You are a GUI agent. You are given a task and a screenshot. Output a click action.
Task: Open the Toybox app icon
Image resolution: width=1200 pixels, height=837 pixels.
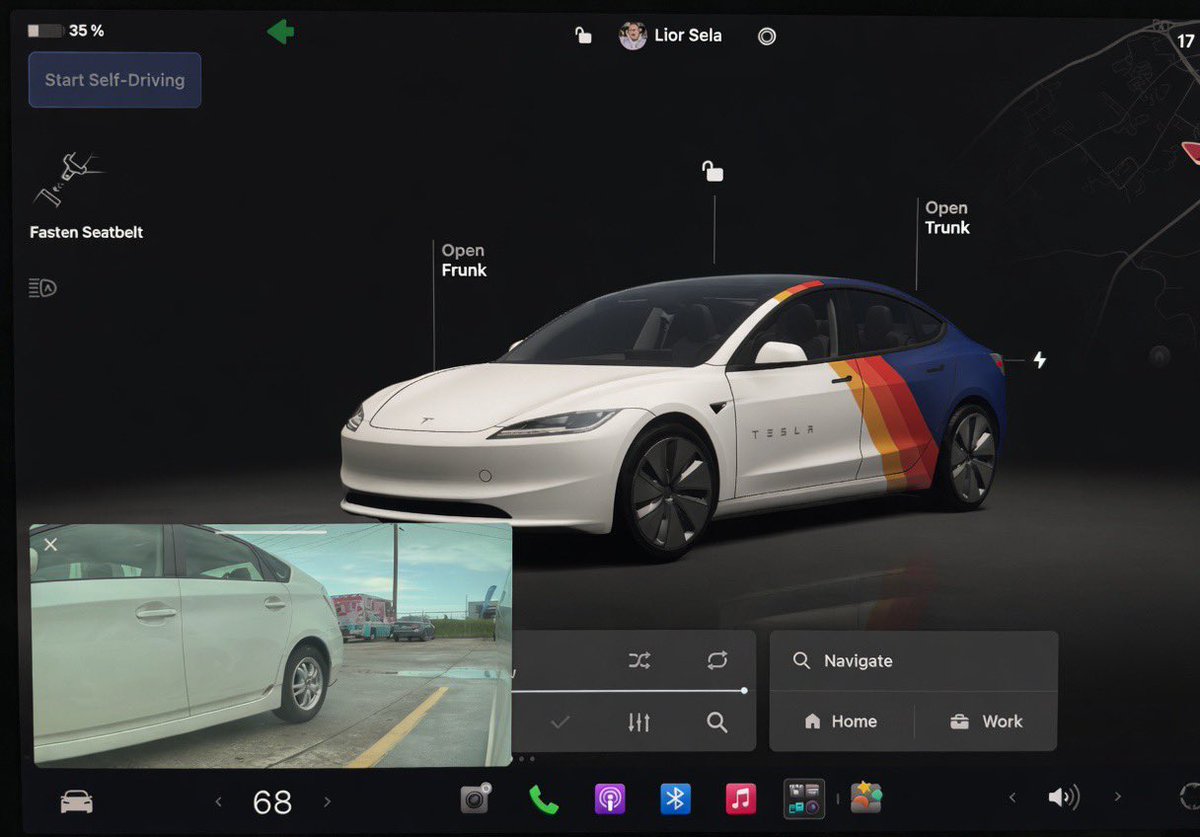tap(866, 798)
